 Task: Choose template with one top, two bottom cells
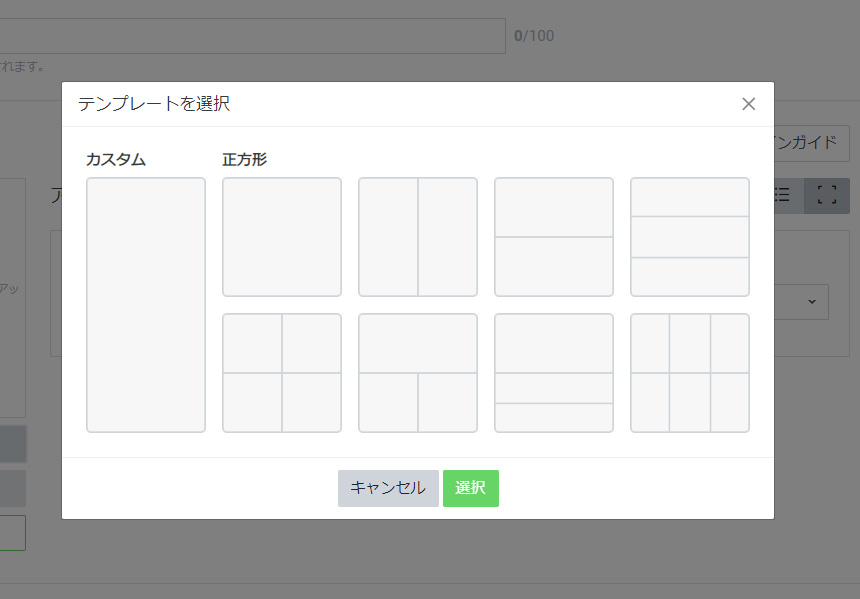pyautogui.click(x=418, y=373)
